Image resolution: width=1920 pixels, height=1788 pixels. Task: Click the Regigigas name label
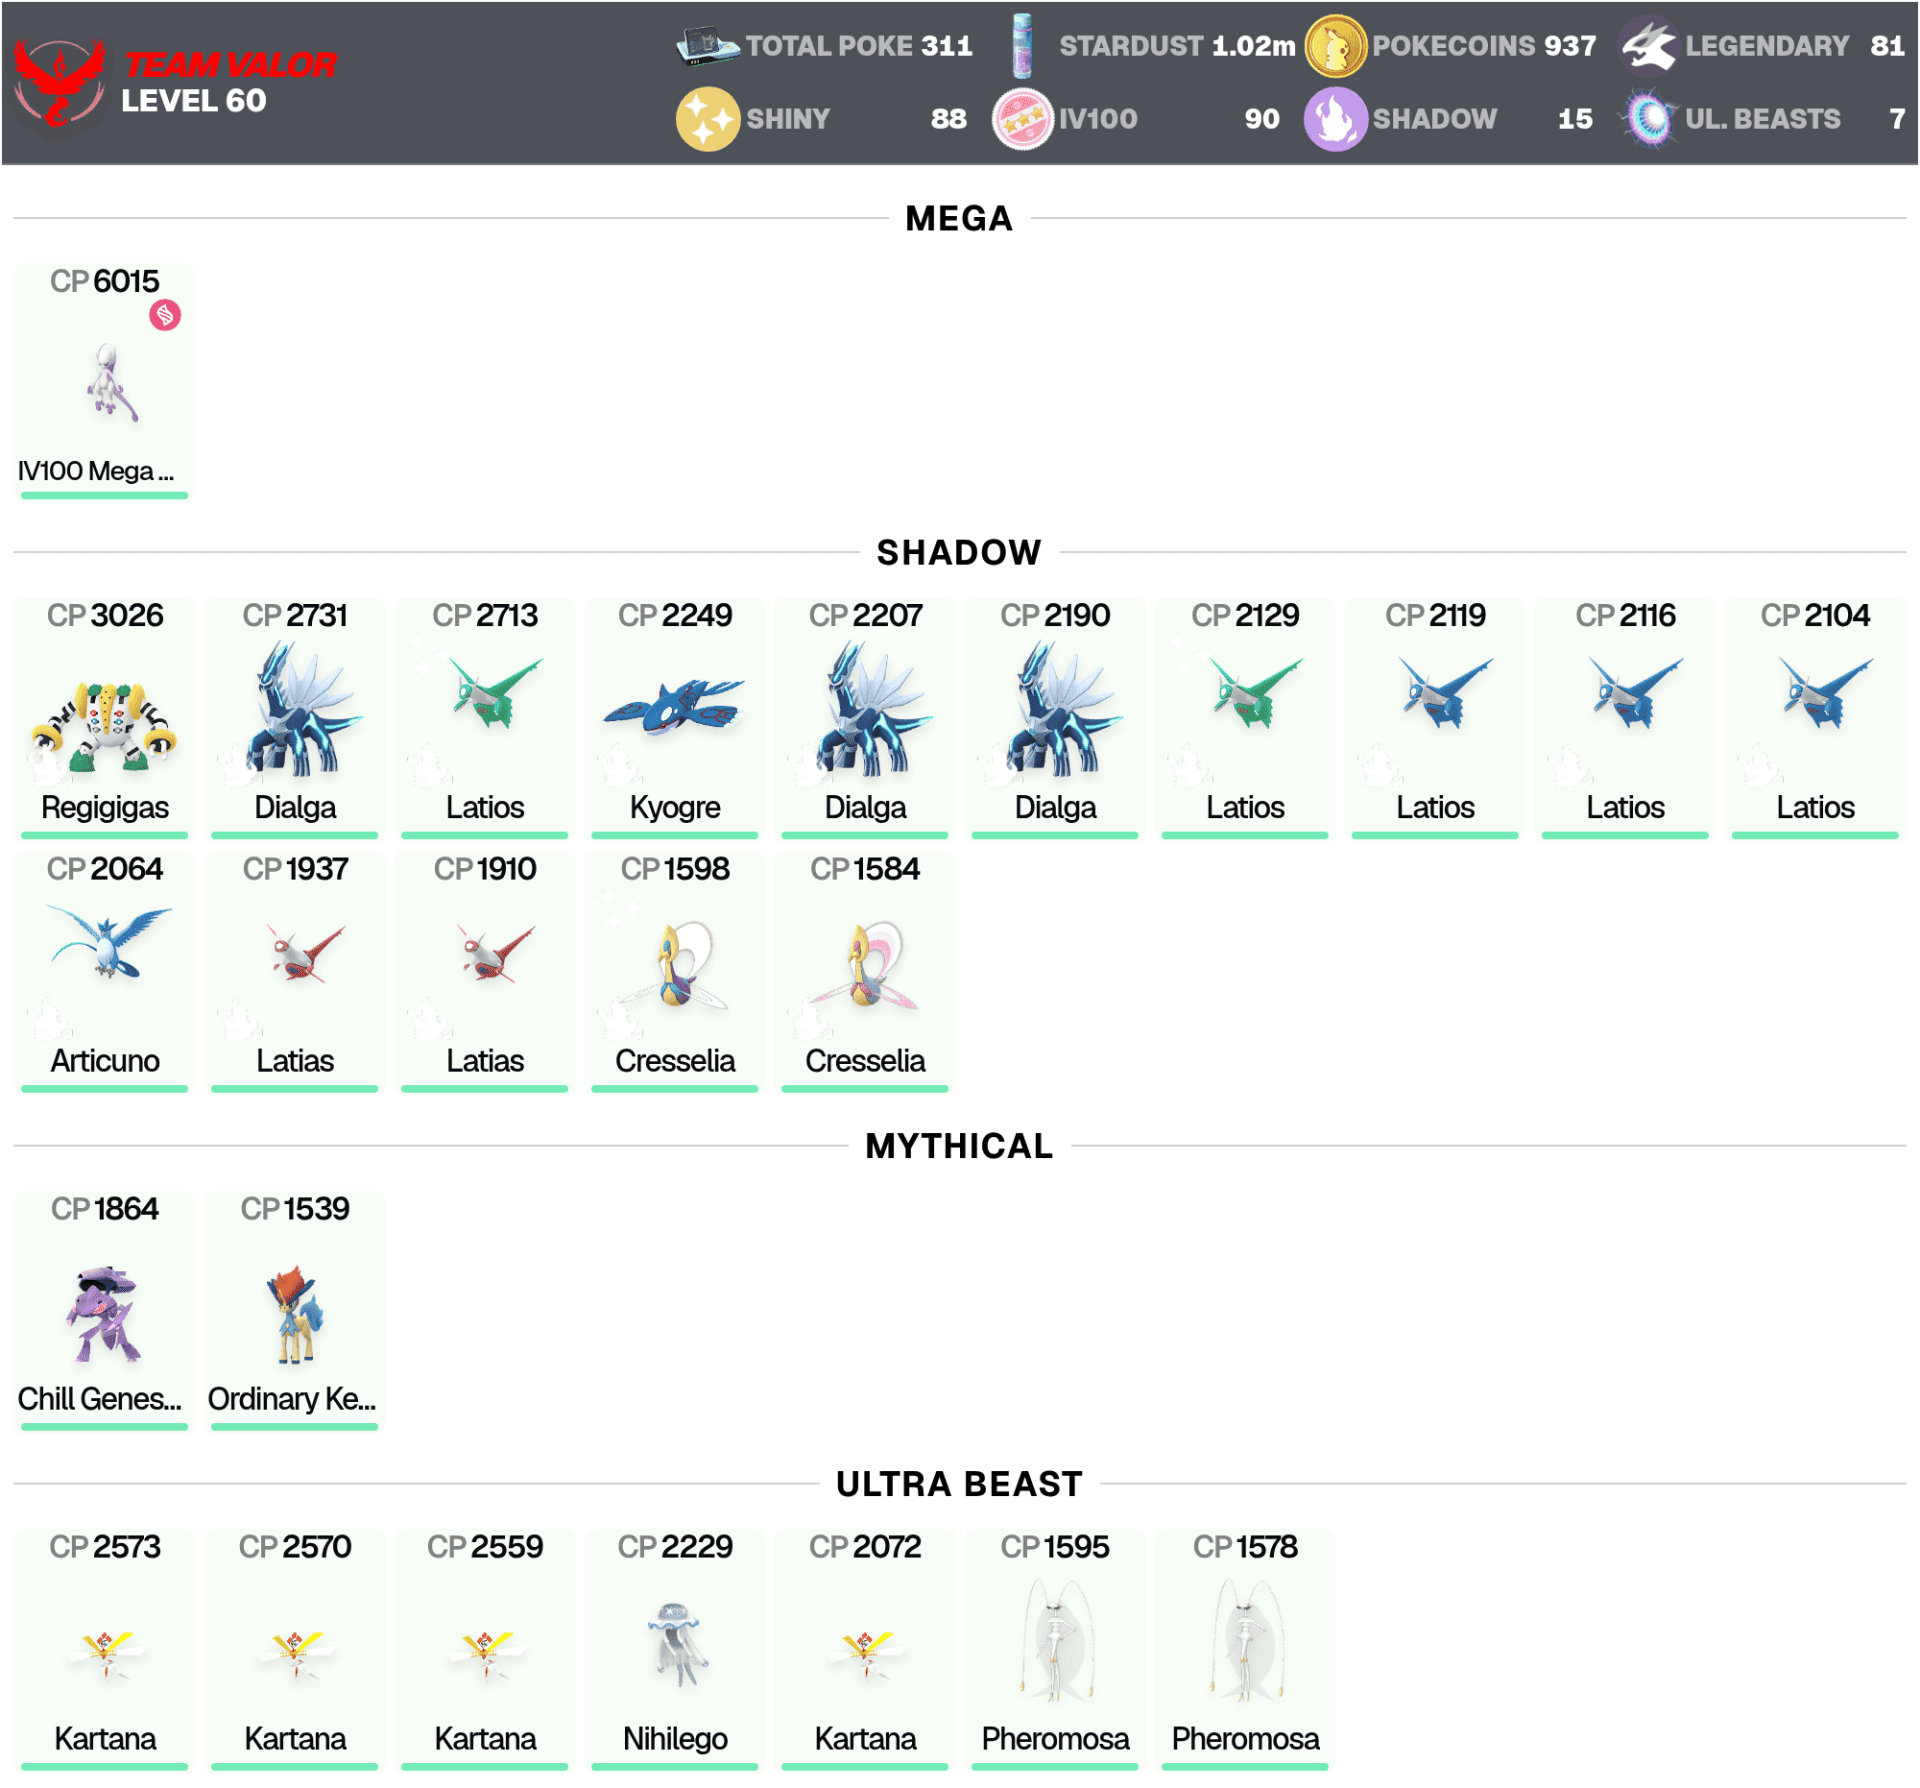point(105,807)
